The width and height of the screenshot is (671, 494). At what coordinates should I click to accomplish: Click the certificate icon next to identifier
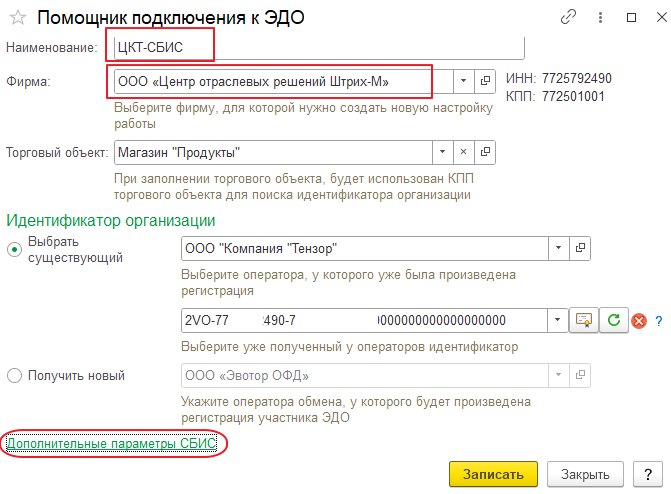coord(583,320)
